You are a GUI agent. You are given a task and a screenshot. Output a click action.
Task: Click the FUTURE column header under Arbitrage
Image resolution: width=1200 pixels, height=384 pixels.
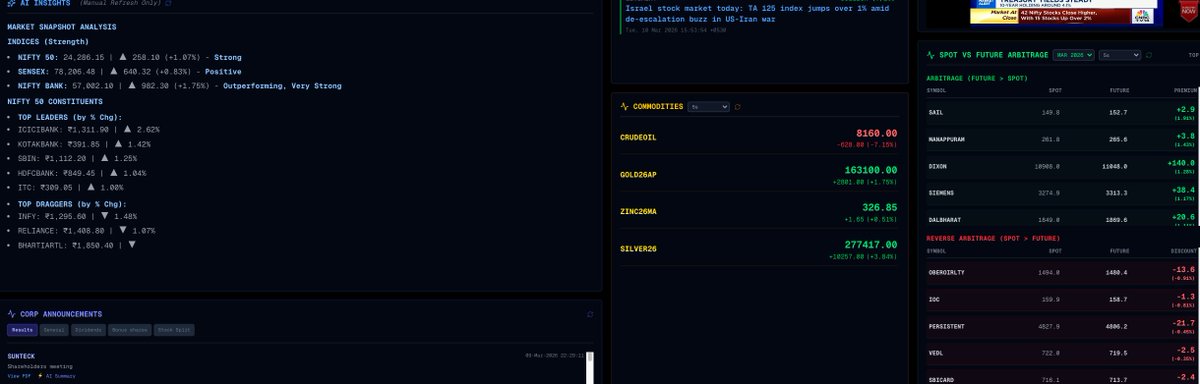tap(1119, 90)
